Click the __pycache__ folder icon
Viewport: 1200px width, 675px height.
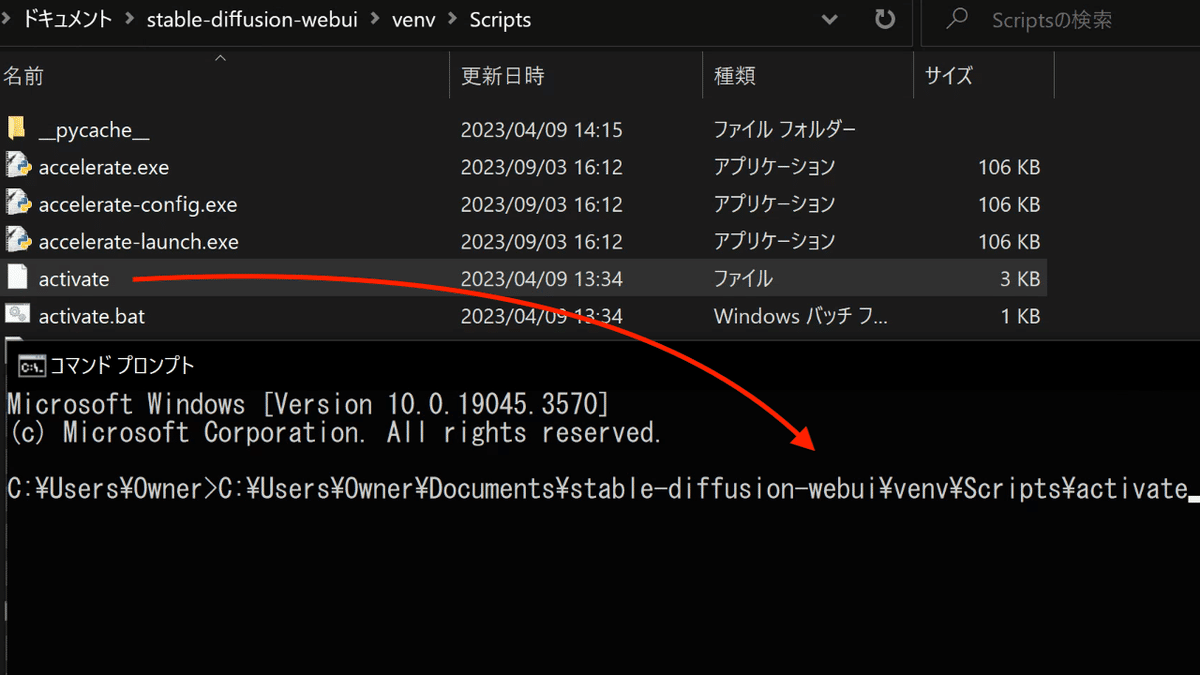16,129
